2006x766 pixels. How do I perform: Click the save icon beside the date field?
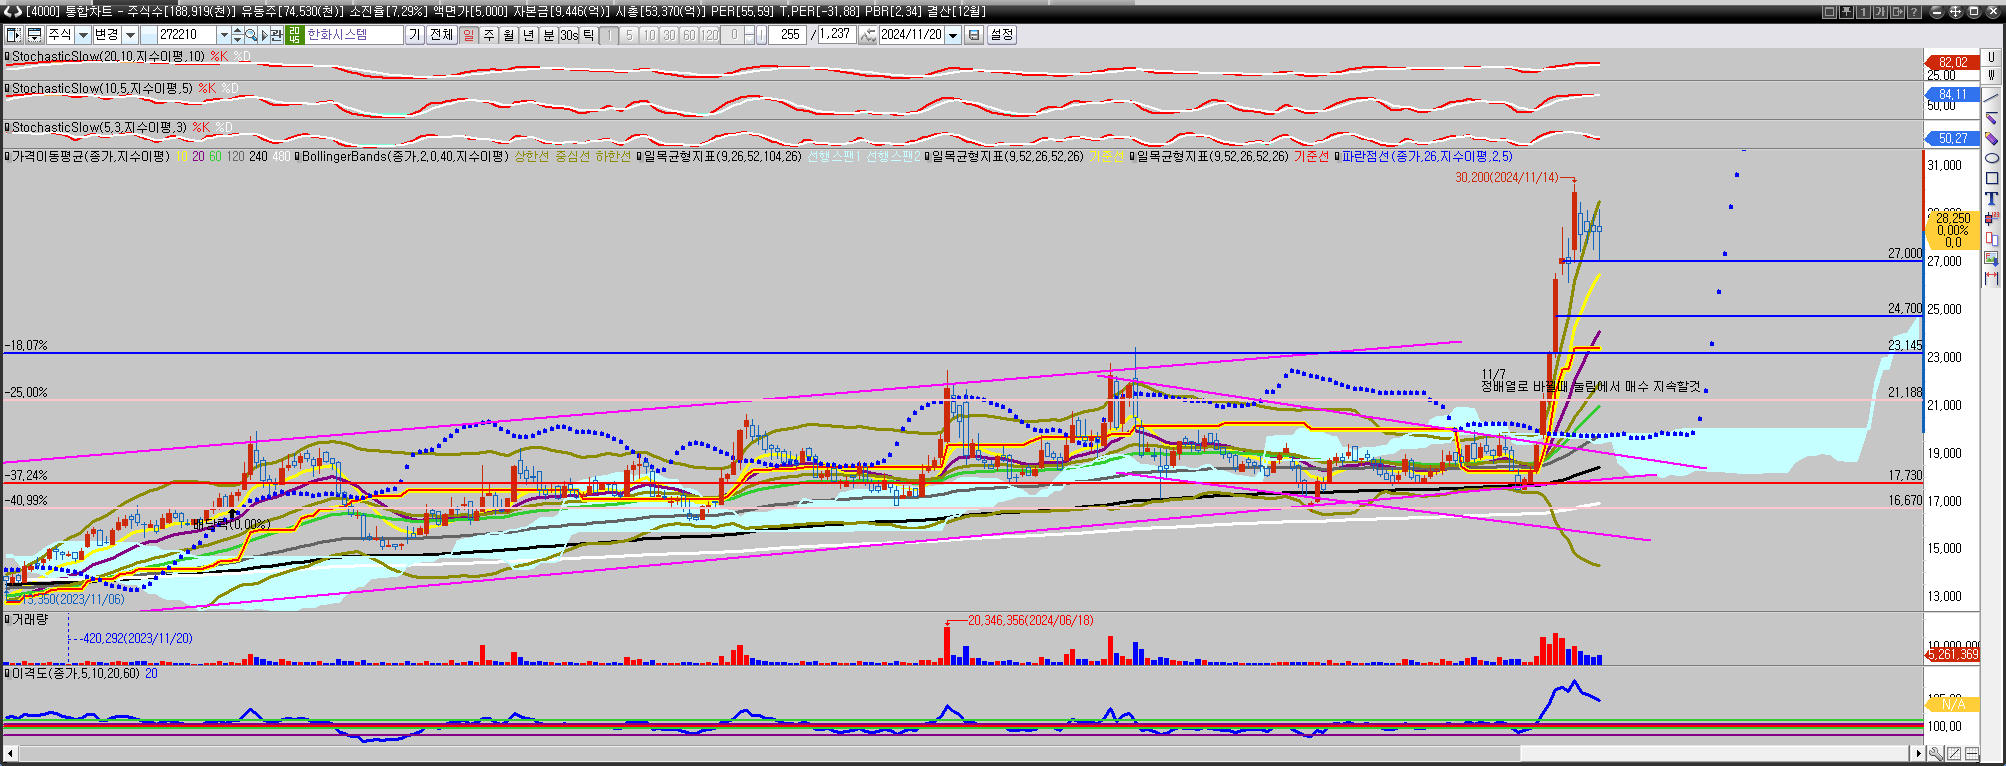974,35
